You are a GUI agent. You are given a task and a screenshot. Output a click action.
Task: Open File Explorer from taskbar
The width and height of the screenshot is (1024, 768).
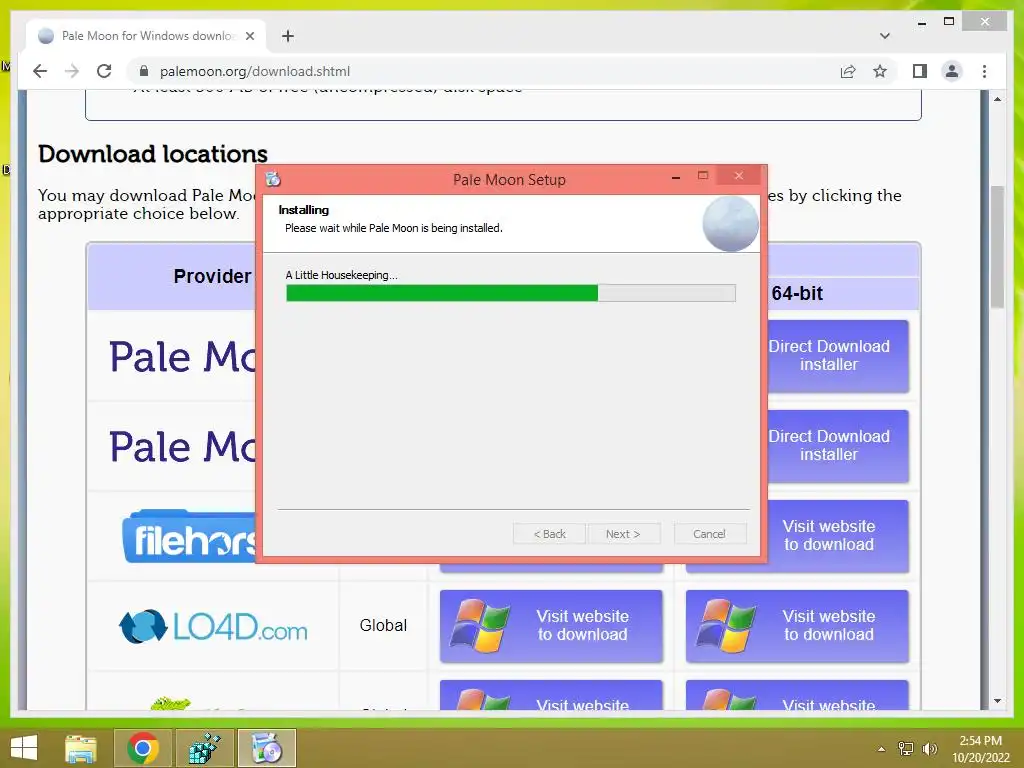81,748
